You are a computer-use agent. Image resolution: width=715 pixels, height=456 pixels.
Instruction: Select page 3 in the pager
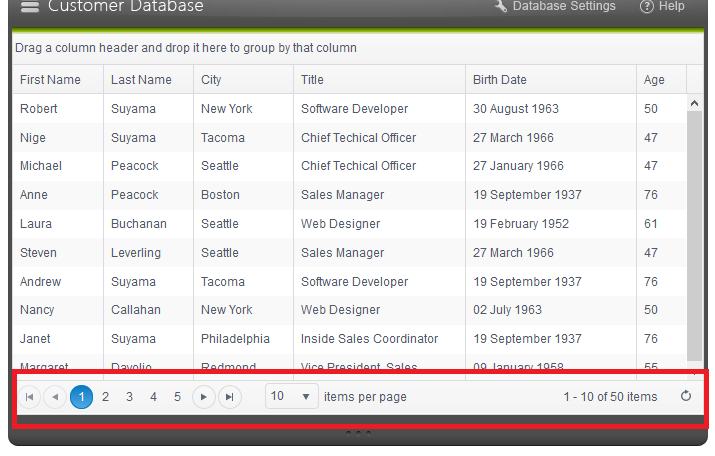tap(130, 397)
